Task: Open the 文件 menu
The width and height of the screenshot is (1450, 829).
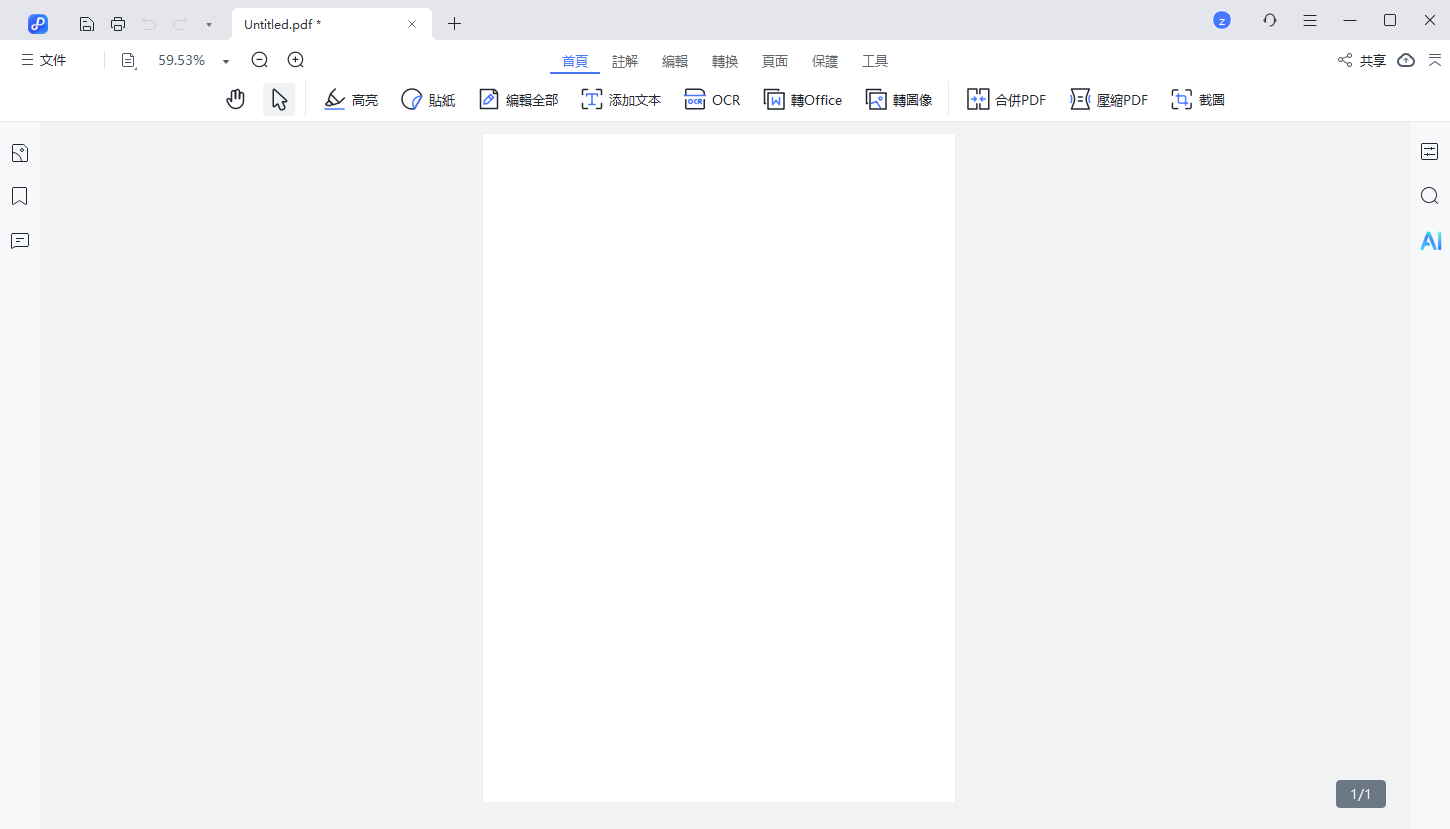Action: [x=44, y=60]
